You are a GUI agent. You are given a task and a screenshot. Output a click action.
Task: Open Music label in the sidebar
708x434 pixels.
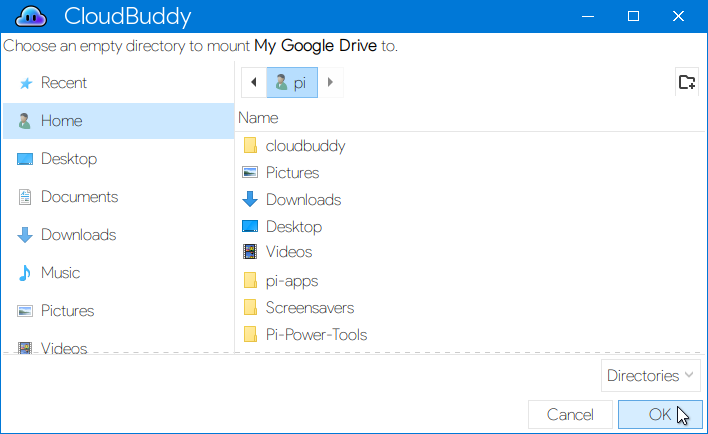pos(61,273)
